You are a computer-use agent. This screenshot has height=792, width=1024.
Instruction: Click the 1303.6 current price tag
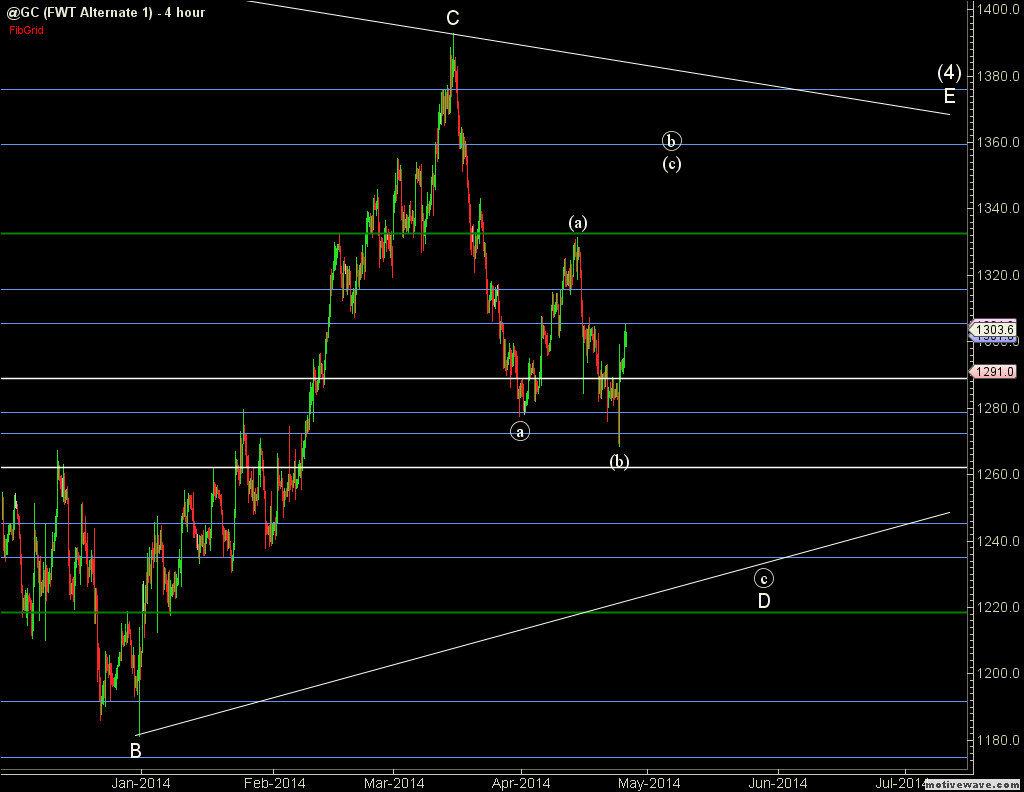[x=996, y=329]
